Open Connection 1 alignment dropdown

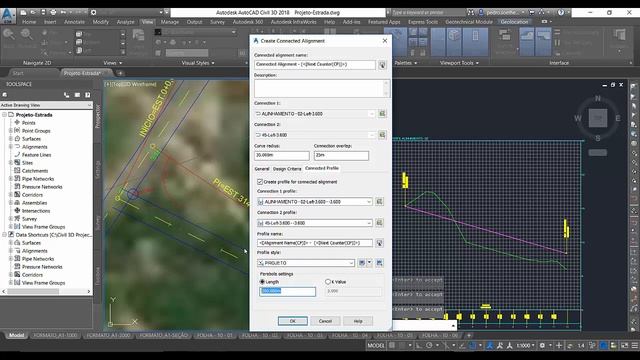pos(371,114)
